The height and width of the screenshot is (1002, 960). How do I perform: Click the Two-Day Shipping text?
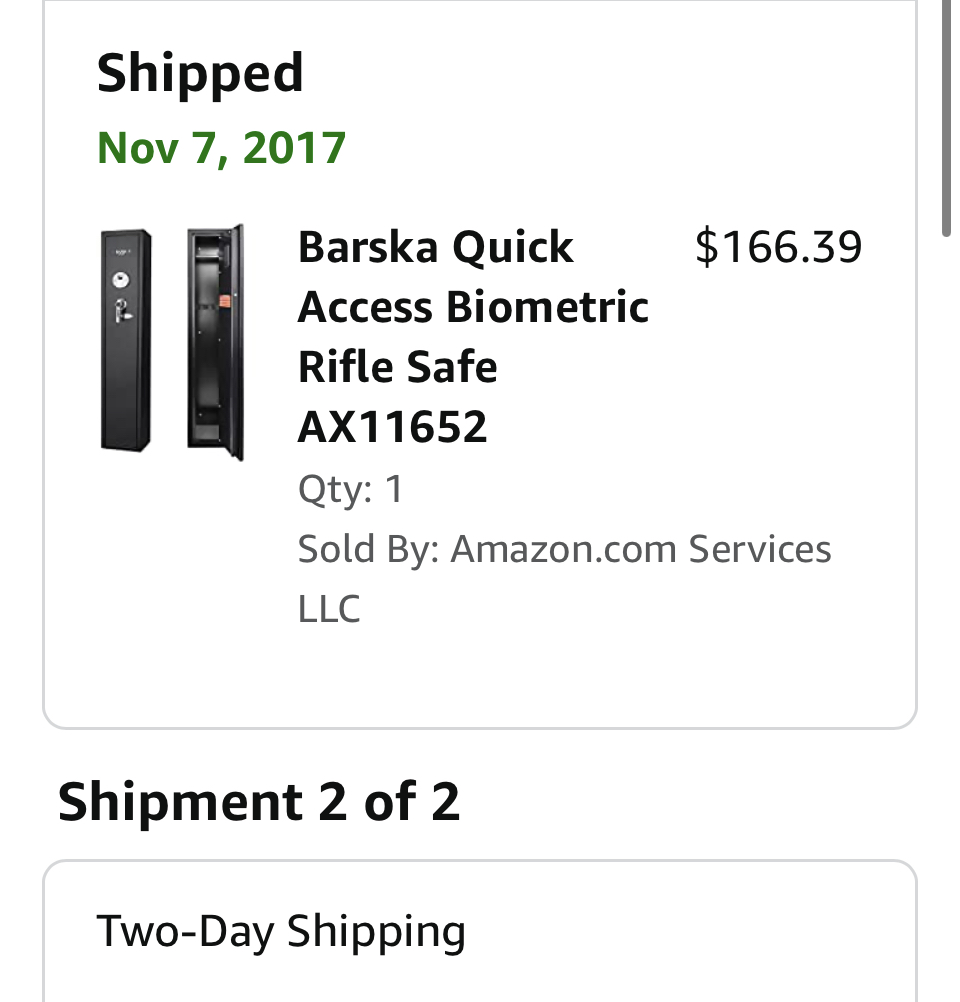coord(281,931)
